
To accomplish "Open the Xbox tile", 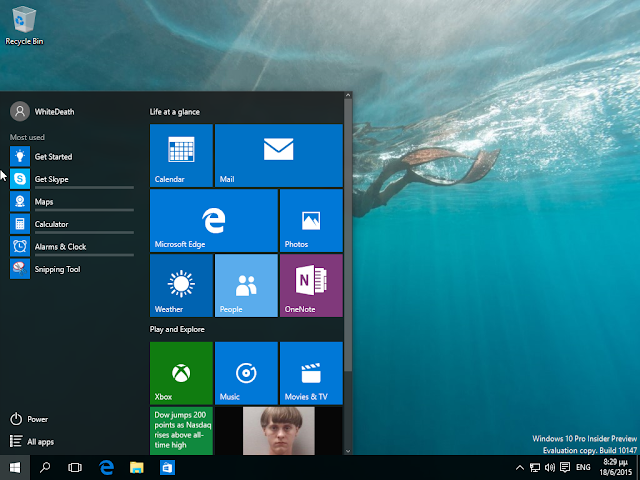I will pos(181,373).
